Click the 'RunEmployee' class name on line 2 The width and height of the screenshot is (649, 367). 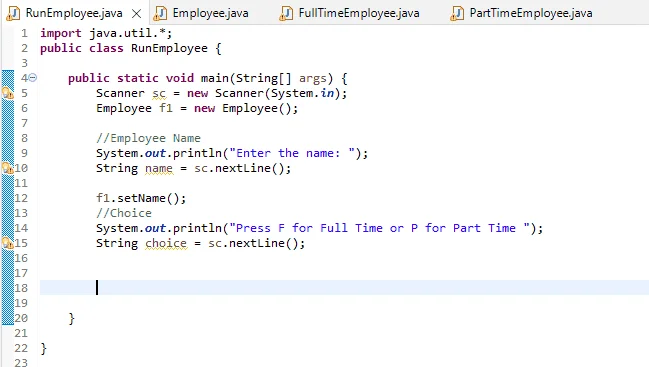click(x=169, y=48)
